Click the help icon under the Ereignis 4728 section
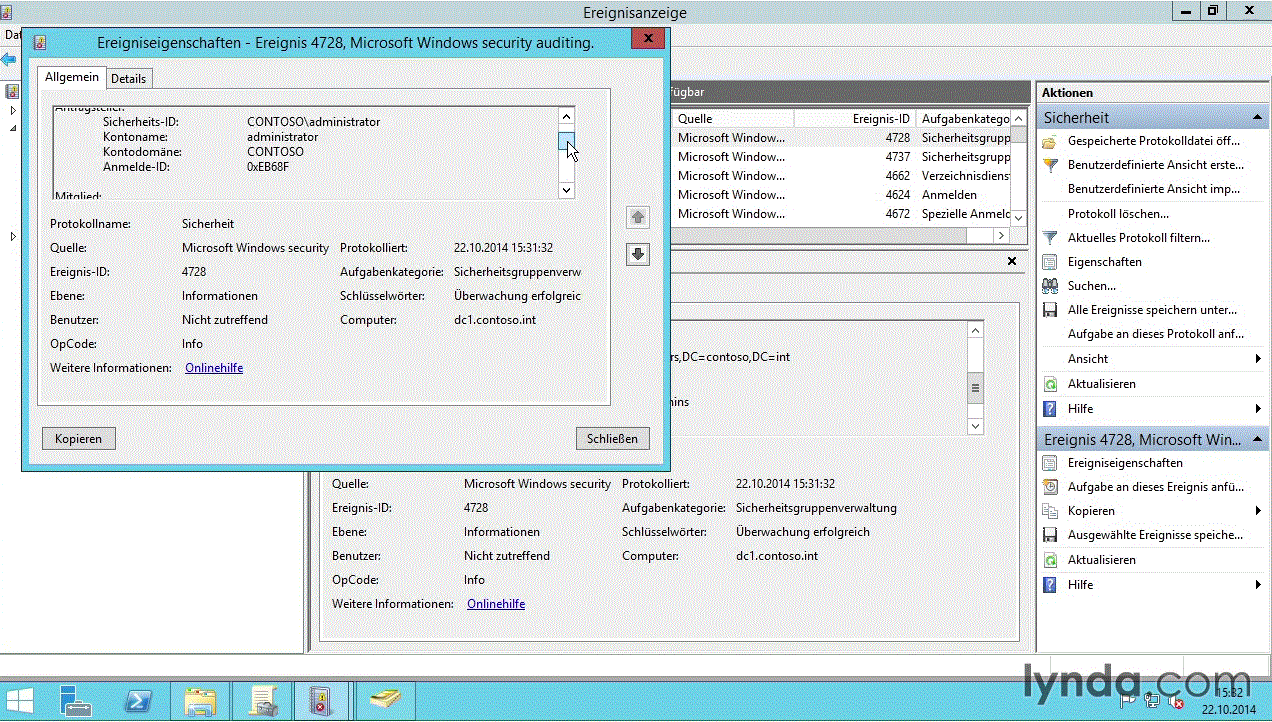 coord(1049,585)
